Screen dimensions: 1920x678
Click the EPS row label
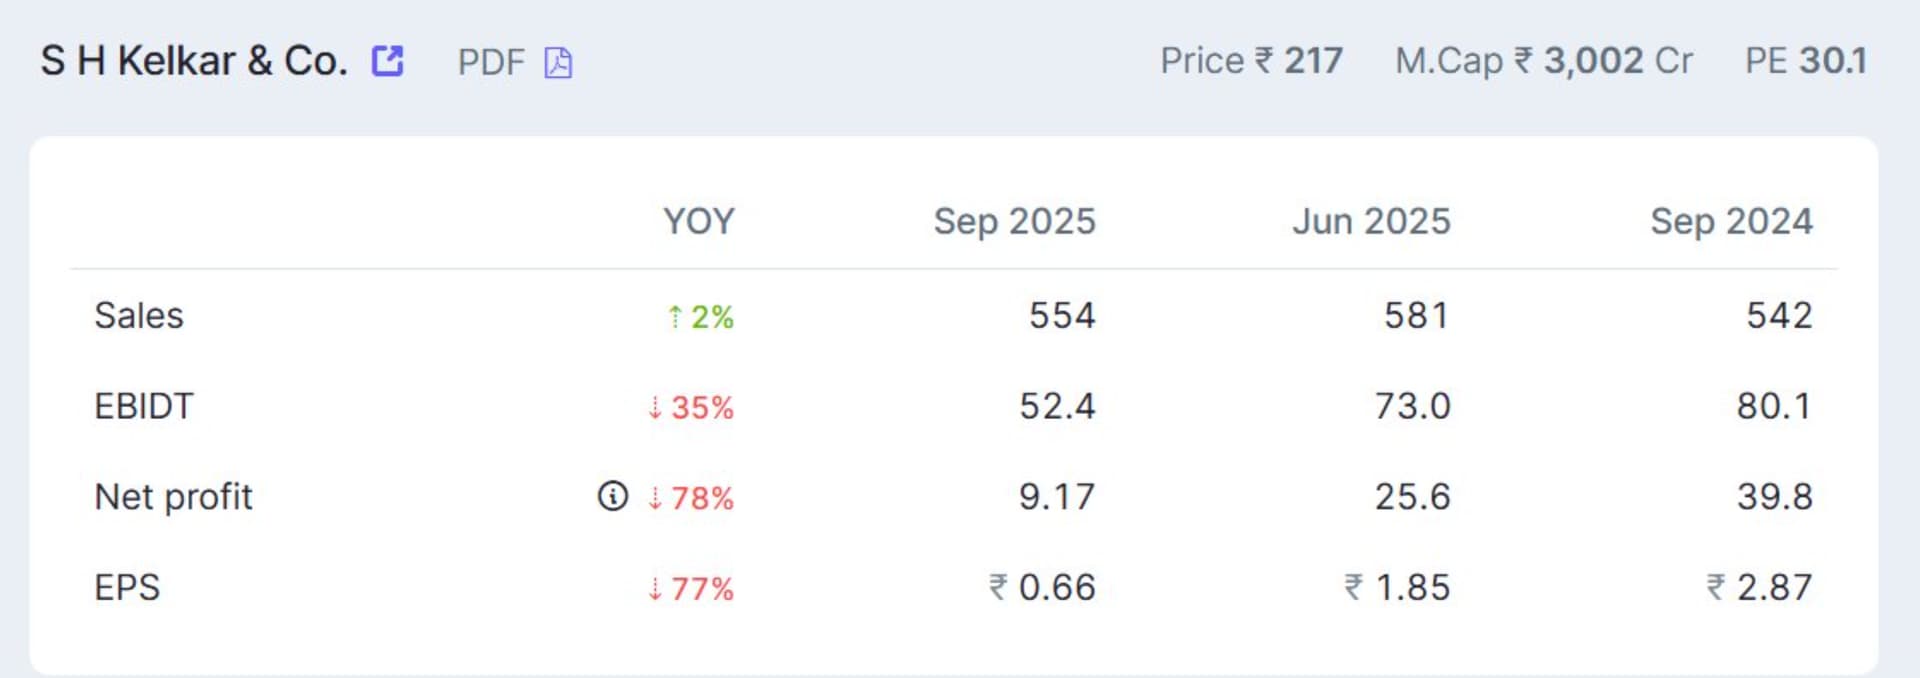coord(127,587)
